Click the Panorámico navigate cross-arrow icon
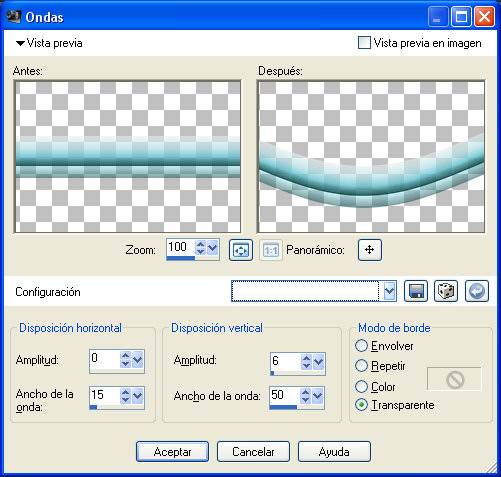The width and height of the screenshot is (501, 477). 370,250
